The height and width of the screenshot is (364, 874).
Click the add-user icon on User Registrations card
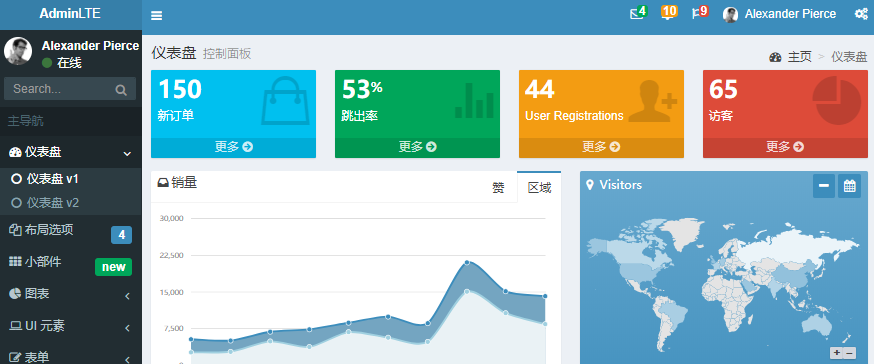653,101
